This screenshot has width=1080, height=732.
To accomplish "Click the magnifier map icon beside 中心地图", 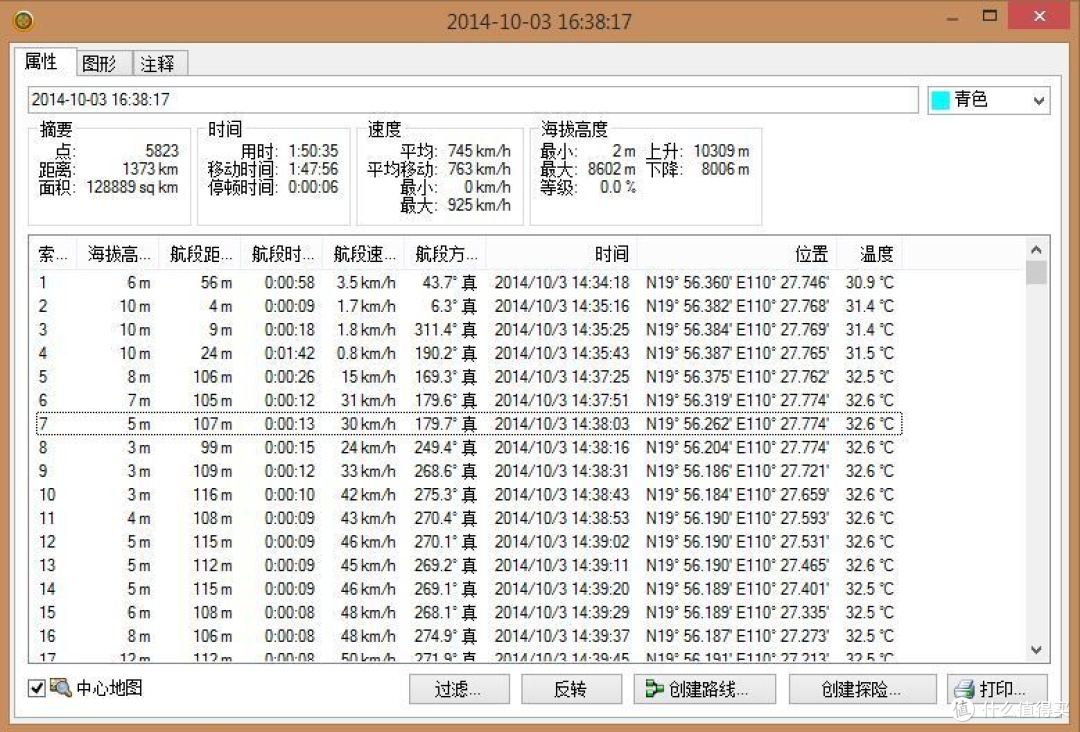I will [61, 687].
